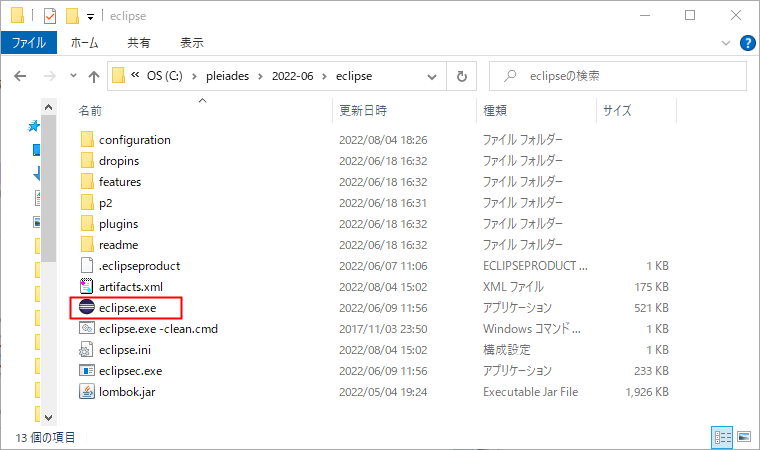Open the 共有 ribbon tab
Image resolution: width=760 pixels, height=450 pixels.
click(139, 43)
